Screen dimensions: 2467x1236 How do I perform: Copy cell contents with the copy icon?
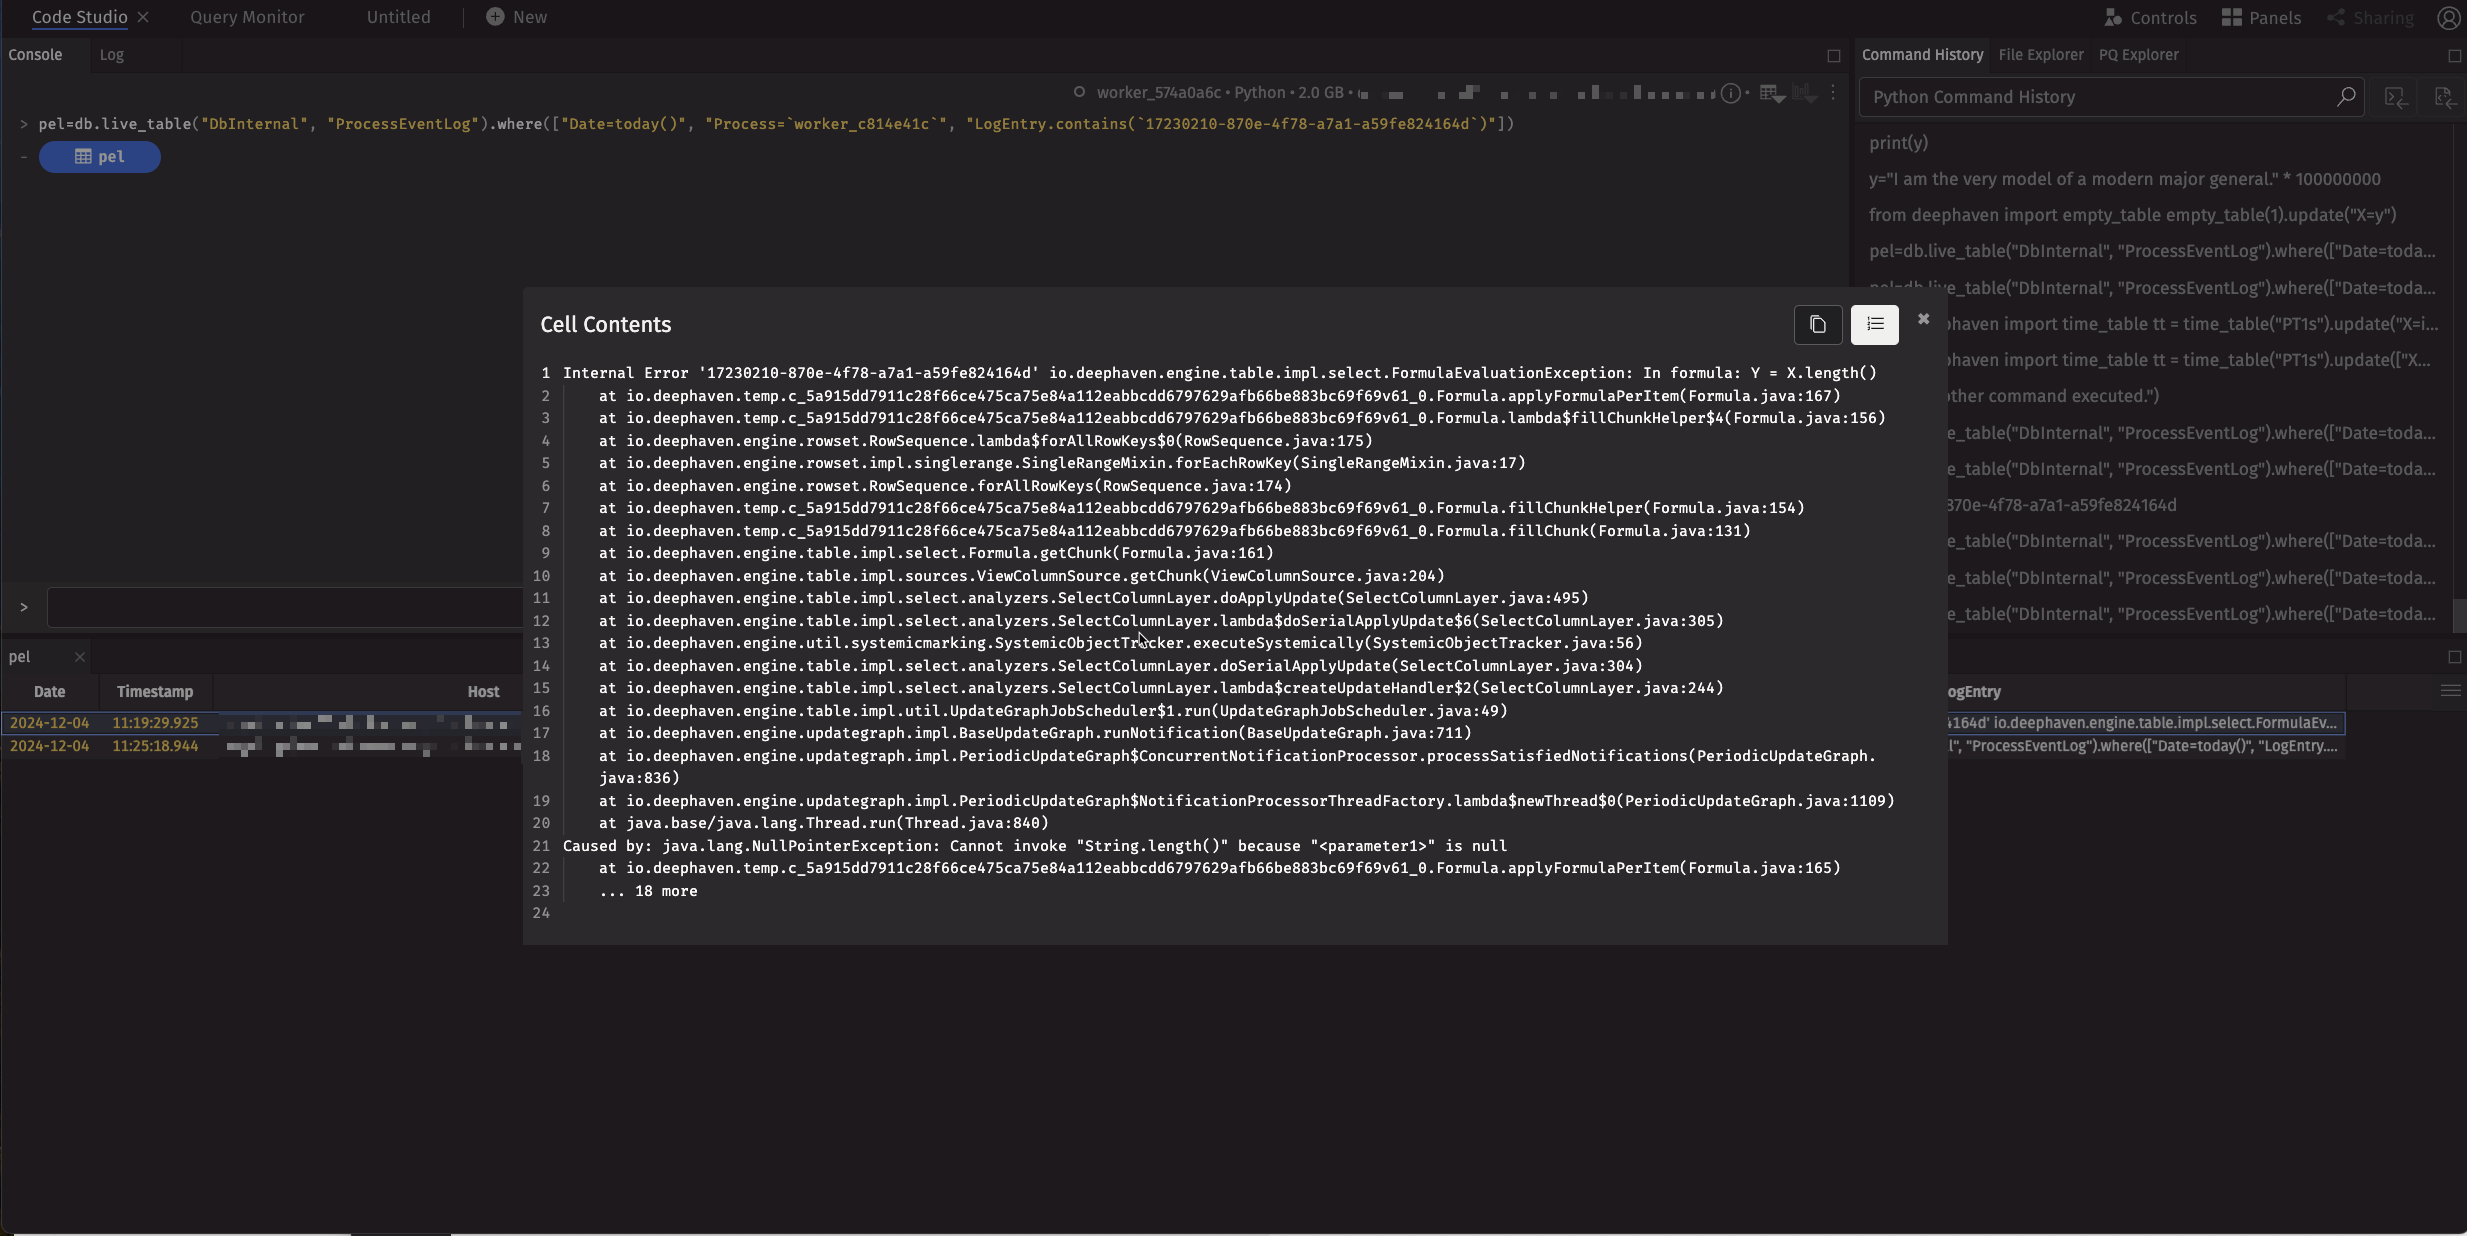point(1817,325)
